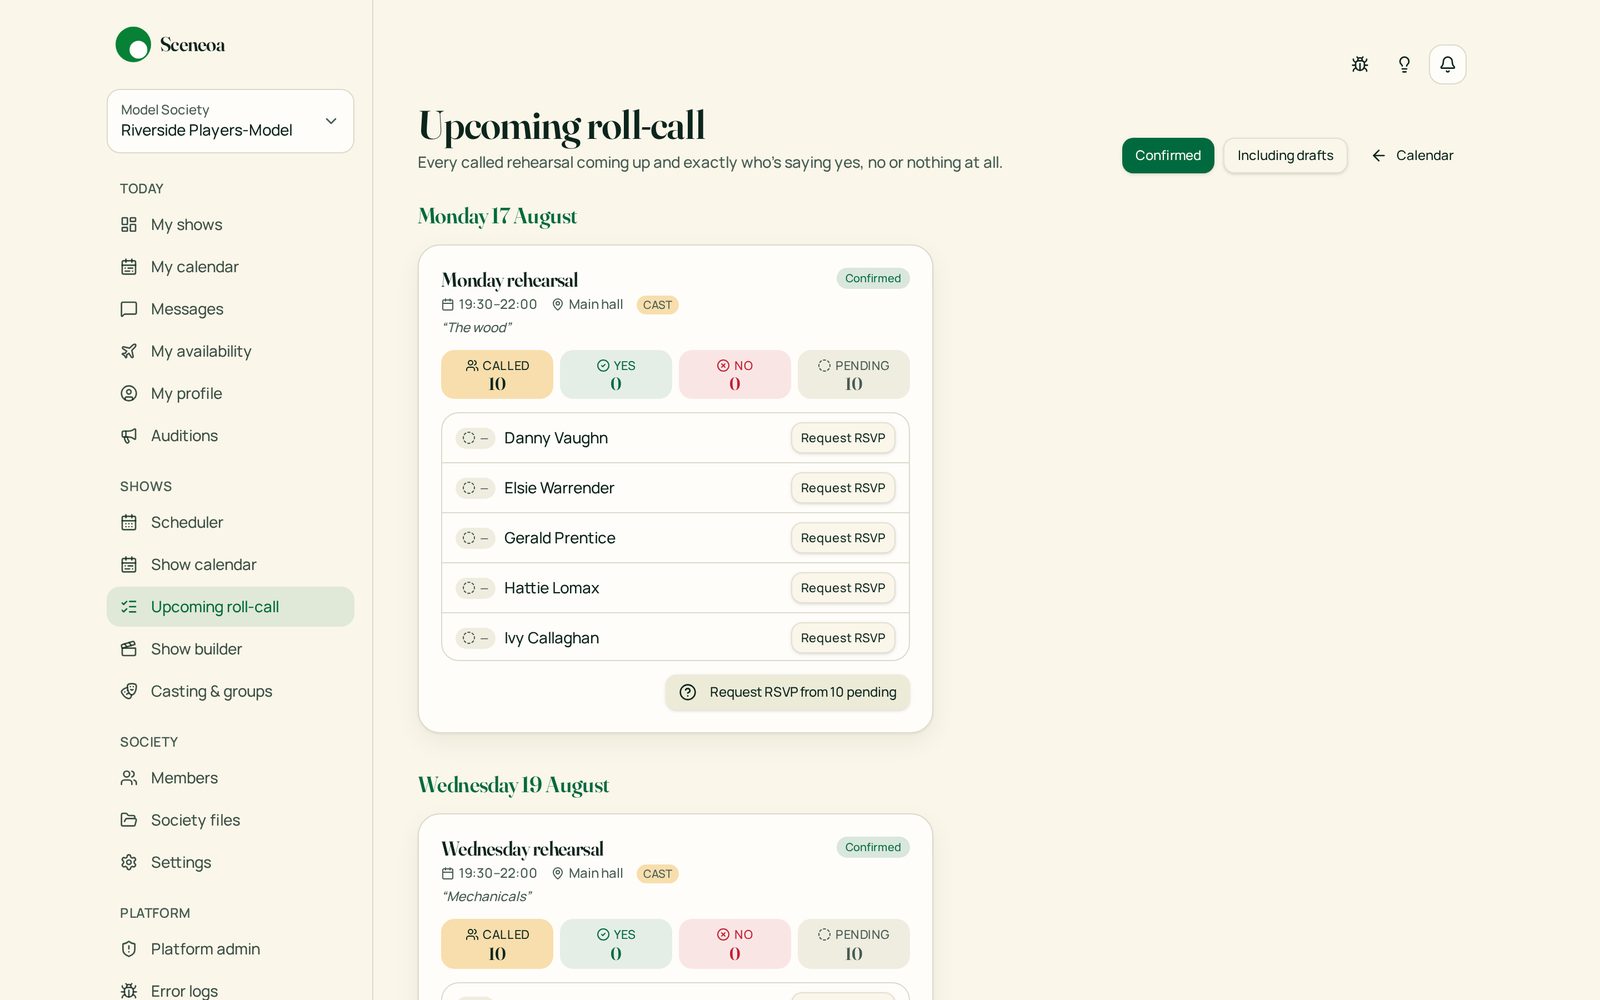This screenshot has width=1600, height=1000.
Task: Request RSVP from Gerald Prentice
Action: tap(843, 538)
